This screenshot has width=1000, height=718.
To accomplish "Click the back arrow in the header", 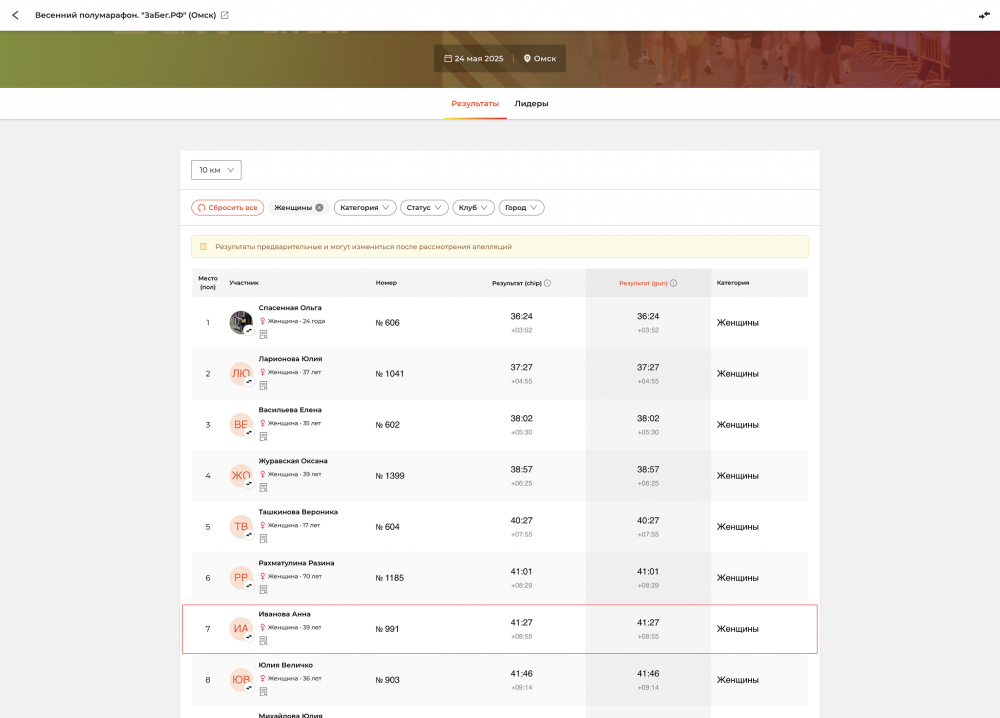I will (x=15, y=15).
